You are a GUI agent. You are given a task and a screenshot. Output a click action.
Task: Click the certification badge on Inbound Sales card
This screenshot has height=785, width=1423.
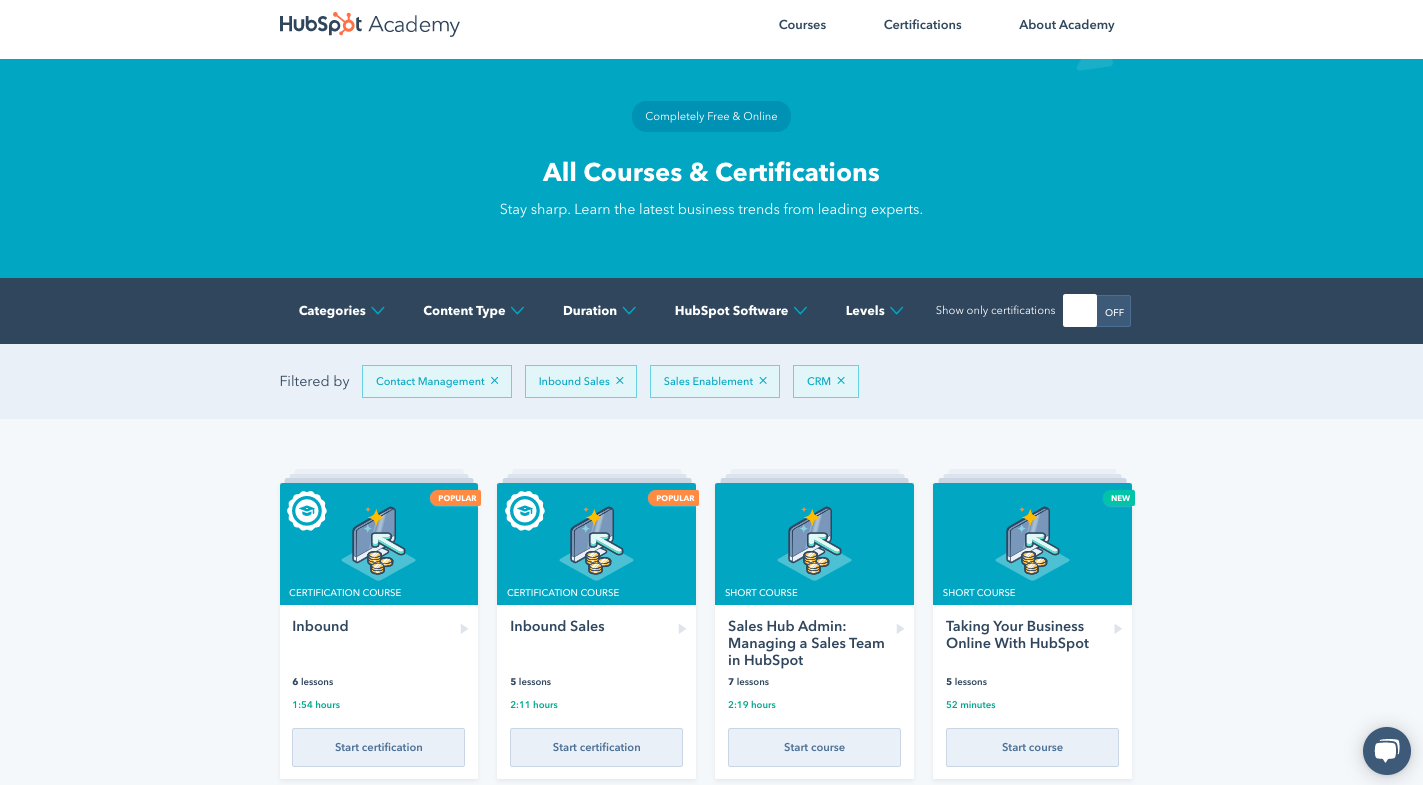tap(525, 511)
